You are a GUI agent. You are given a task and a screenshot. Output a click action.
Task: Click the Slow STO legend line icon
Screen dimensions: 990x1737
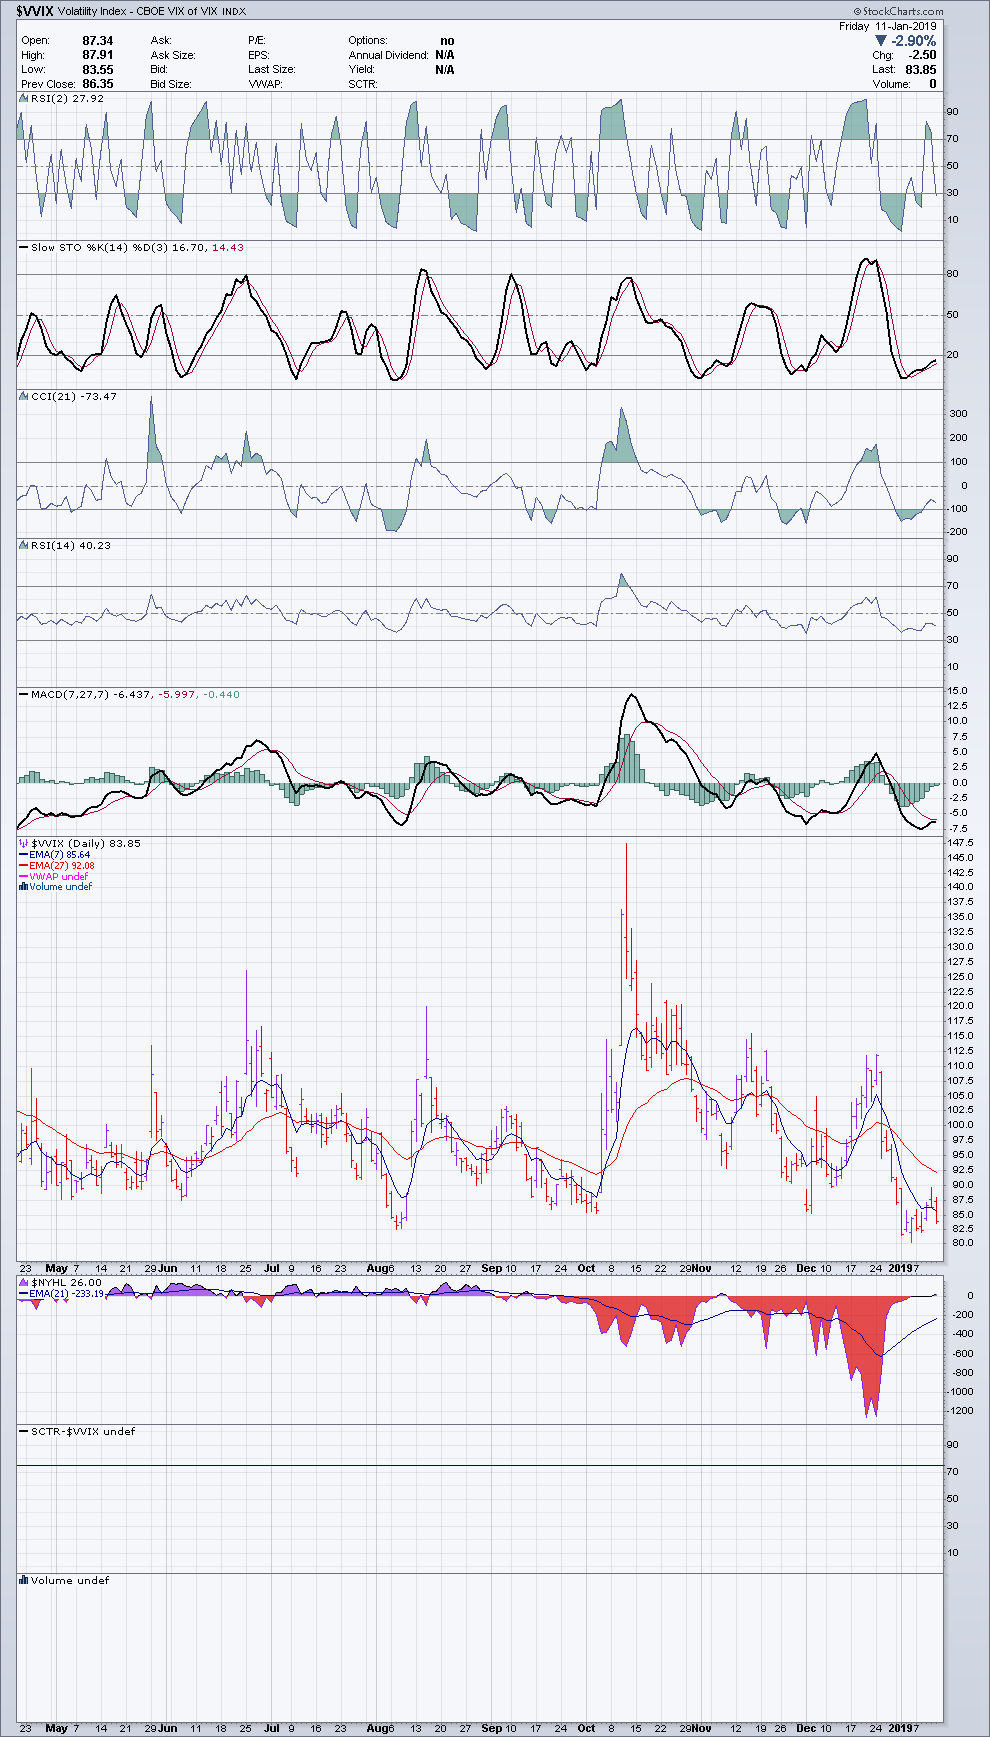[x=23, y=248]
